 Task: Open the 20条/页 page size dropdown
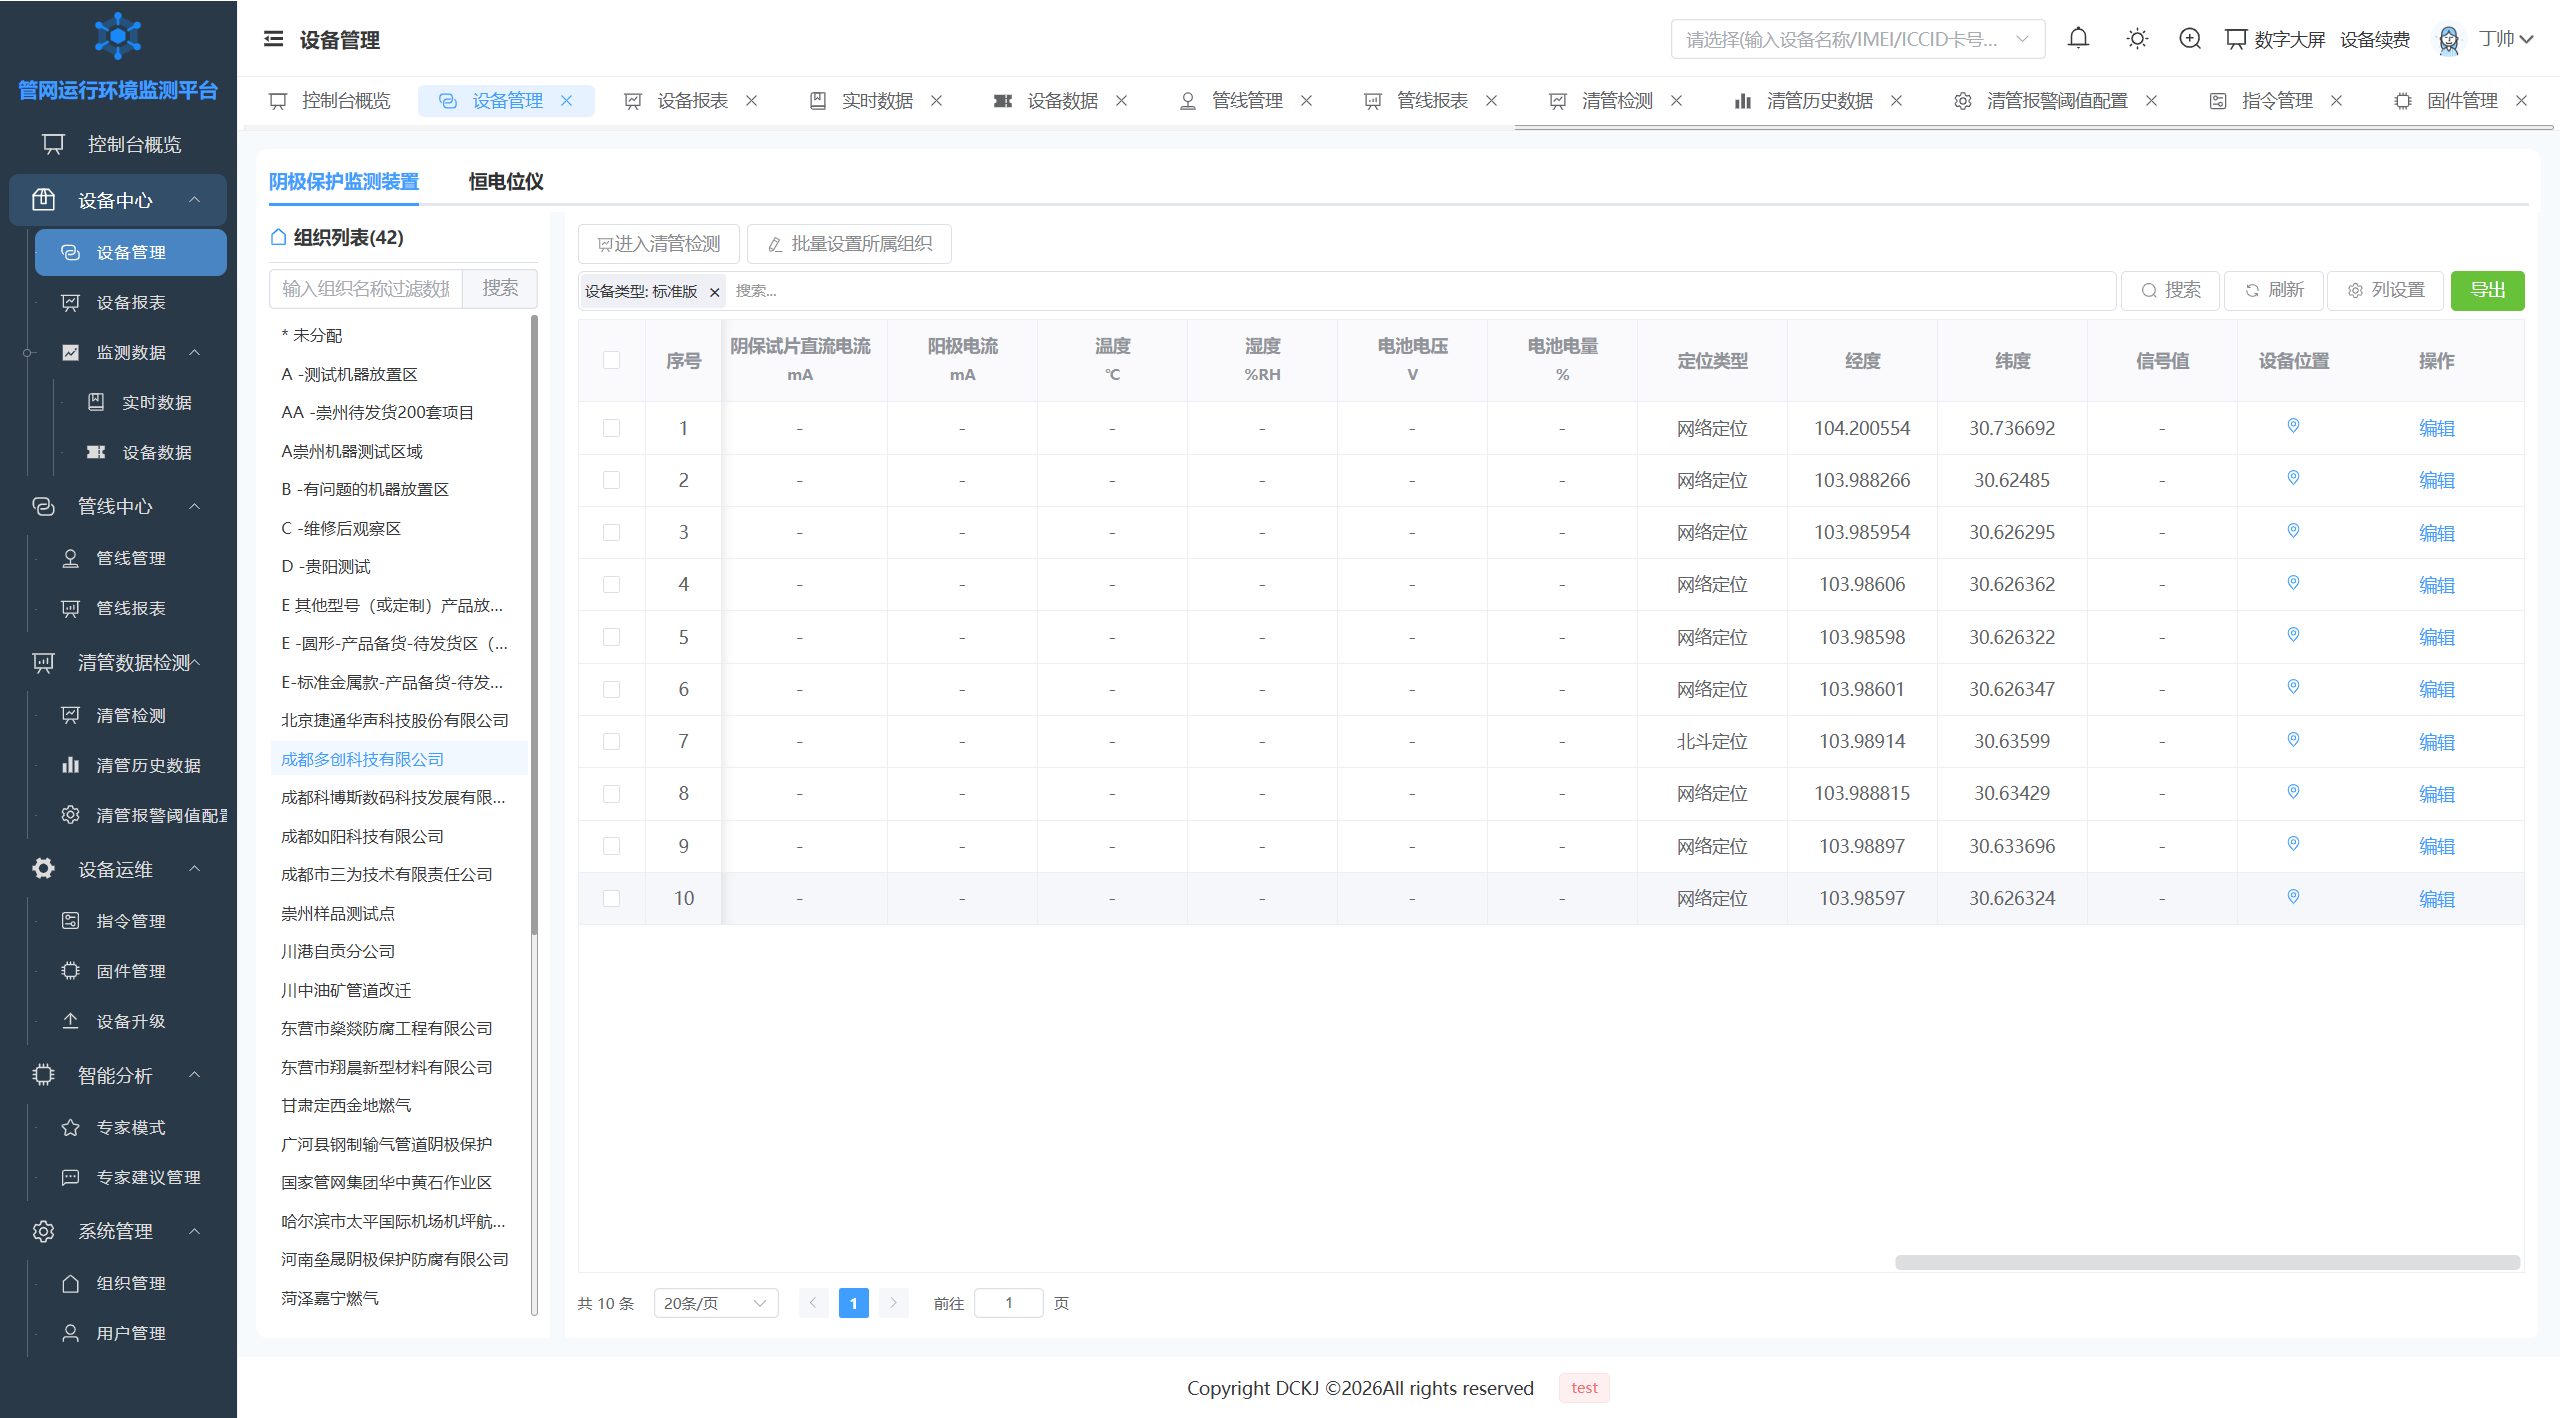coord(716,1303)
